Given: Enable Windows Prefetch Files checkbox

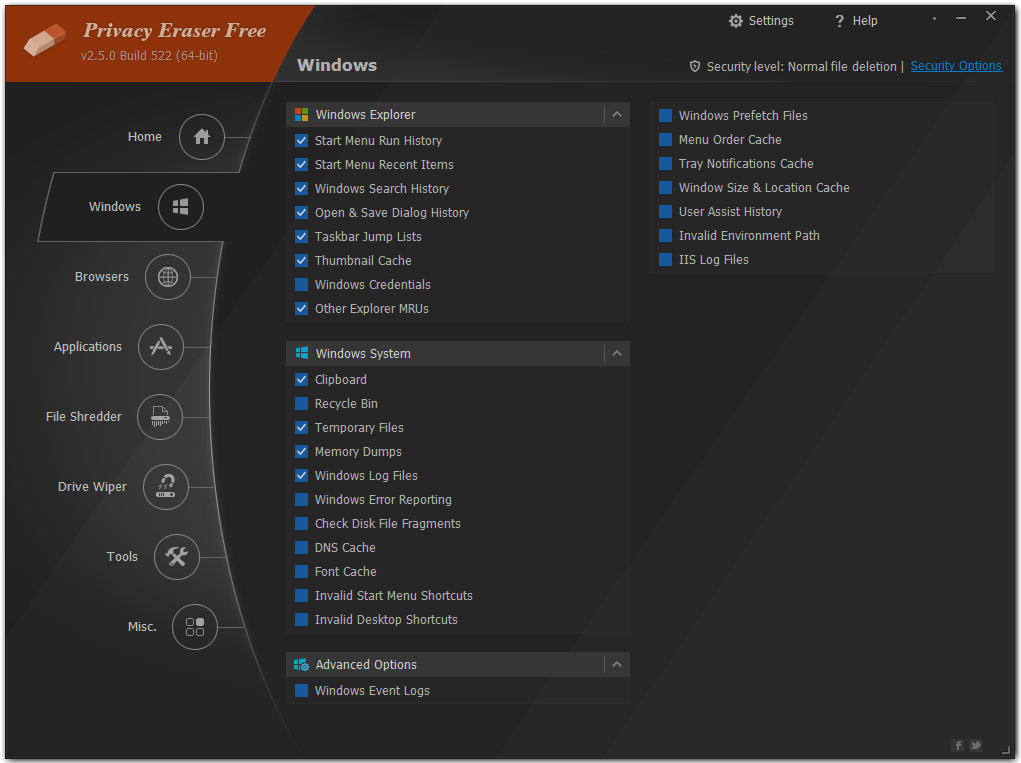Looking at the screenshot, I should click(665, 116).
